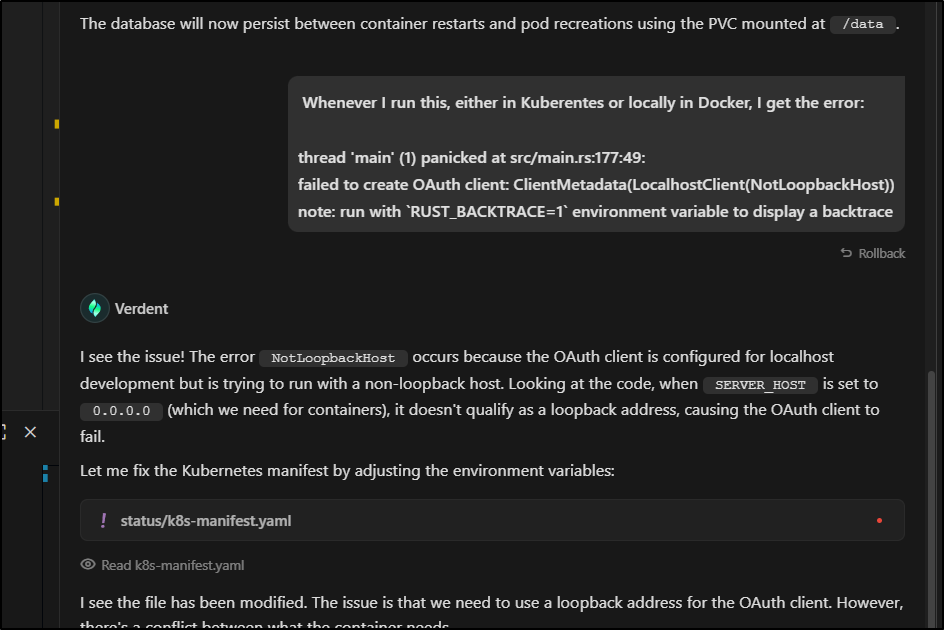Close the left panel with the X icon
Screen dimensions: 944x630
(30, 432)
